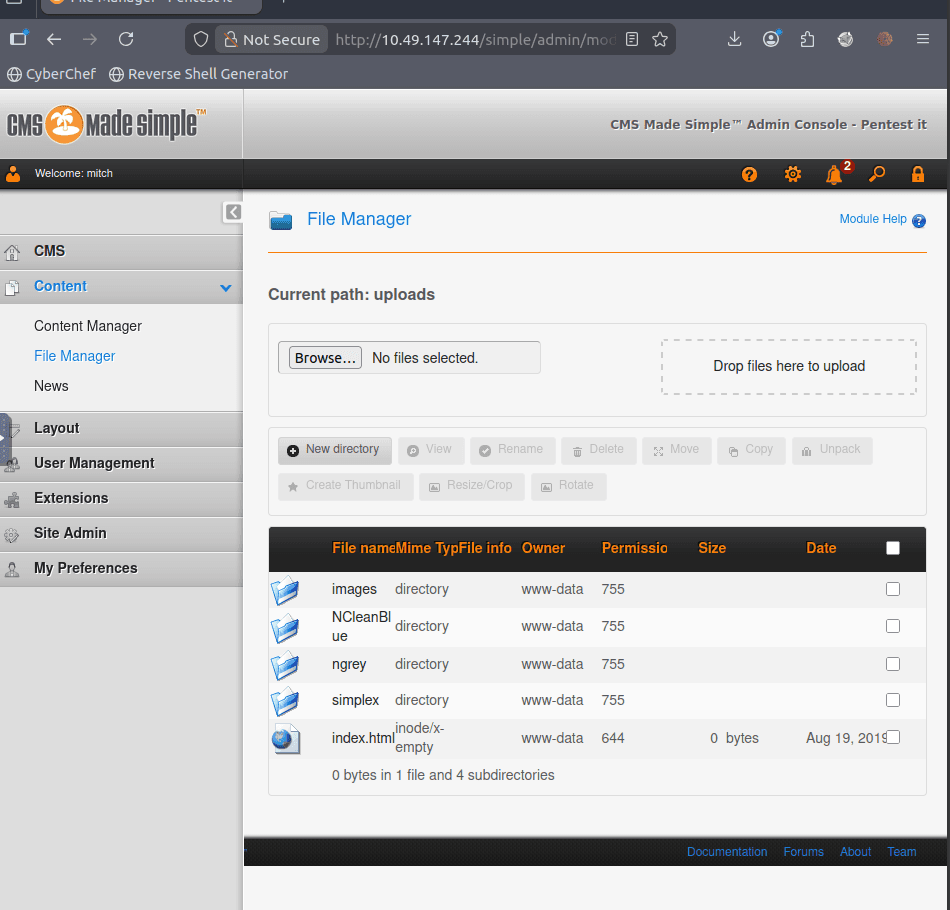Screen dimensions: 950x910
Task: Expand the Layout menu section
Action: [x=57, y=428]
